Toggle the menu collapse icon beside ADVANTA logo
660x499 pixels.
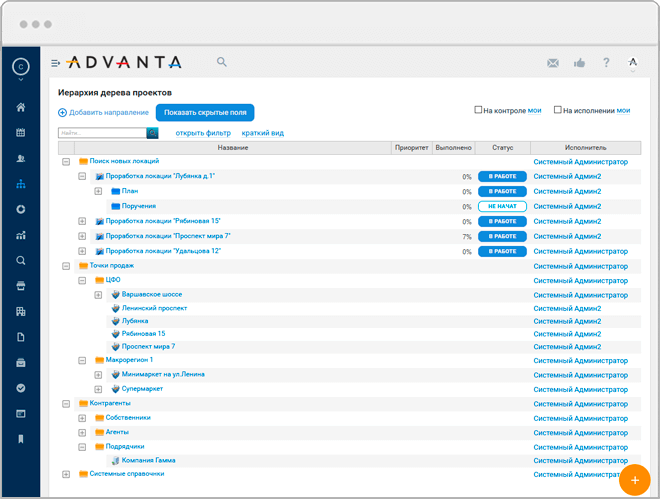[x=56, y=63]
